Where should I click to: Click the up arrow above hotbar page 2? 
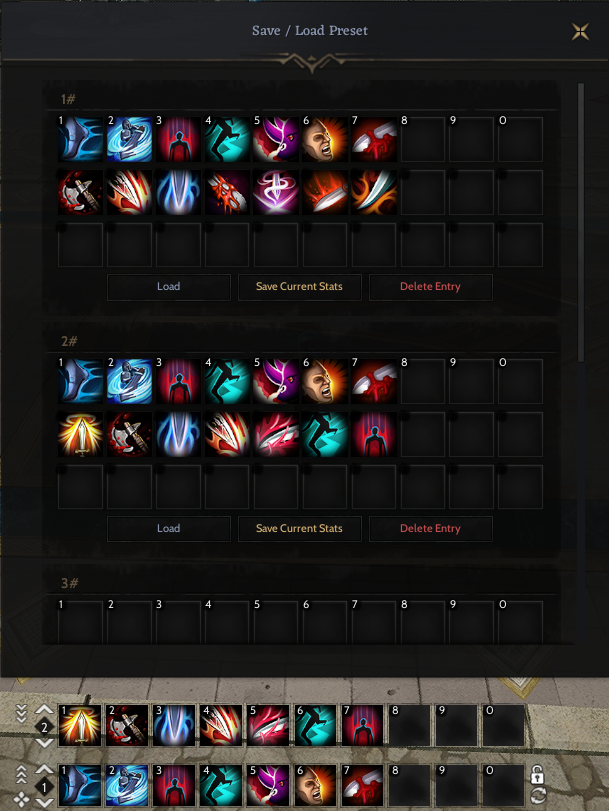[x=44, y=710]
